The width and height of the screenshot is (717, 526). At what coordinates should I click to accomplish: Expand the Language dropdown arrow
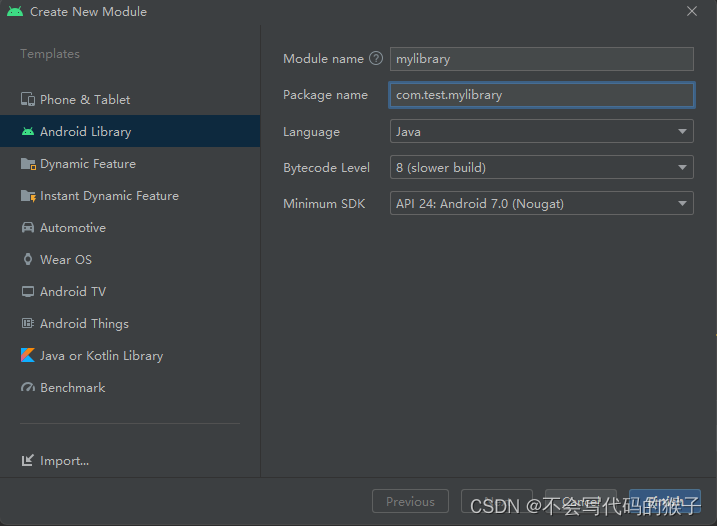682,132
